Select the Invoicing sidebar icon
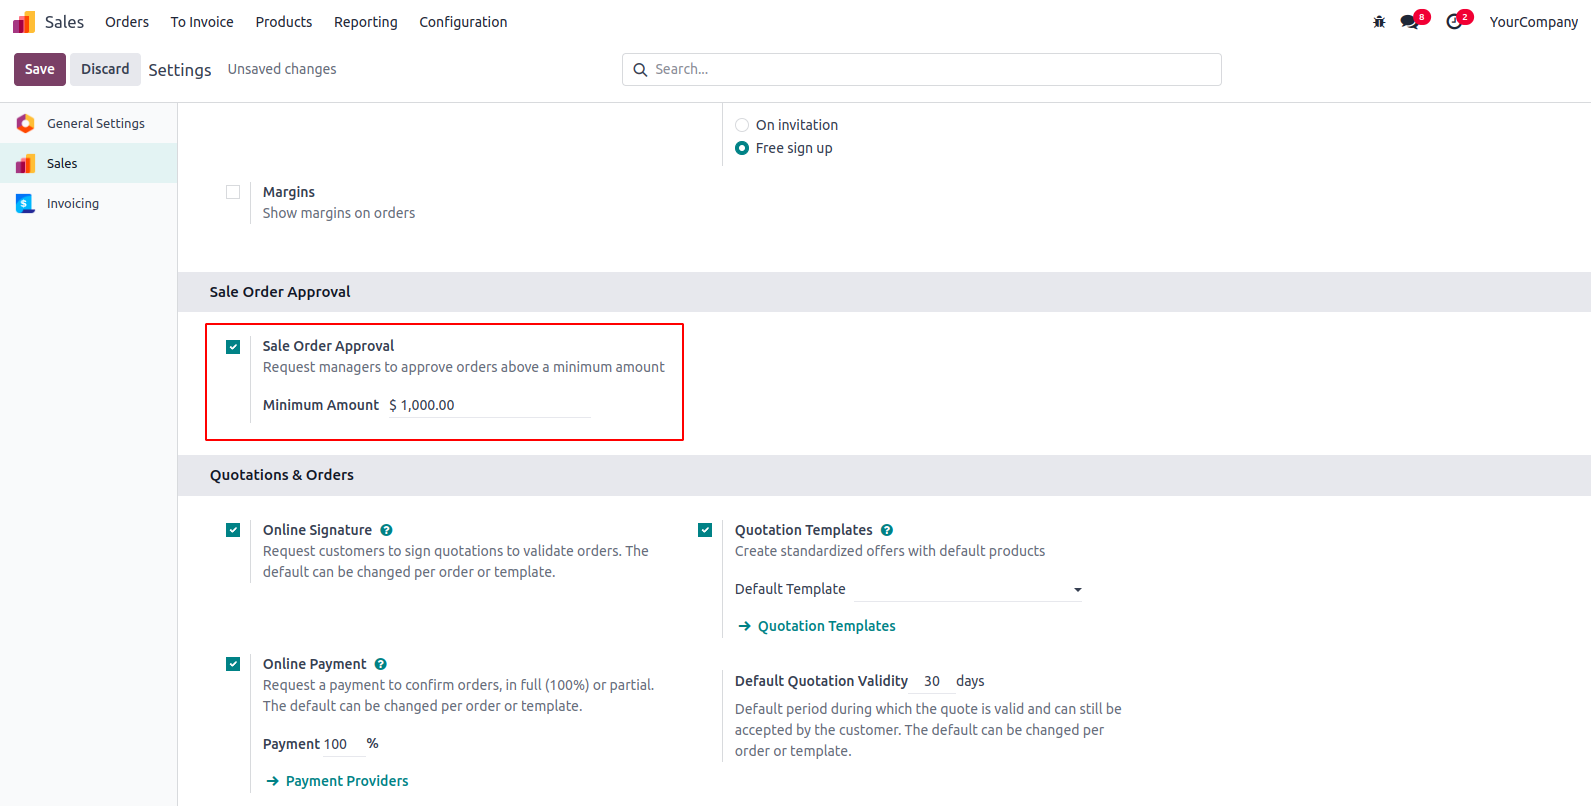 point(25,203)
